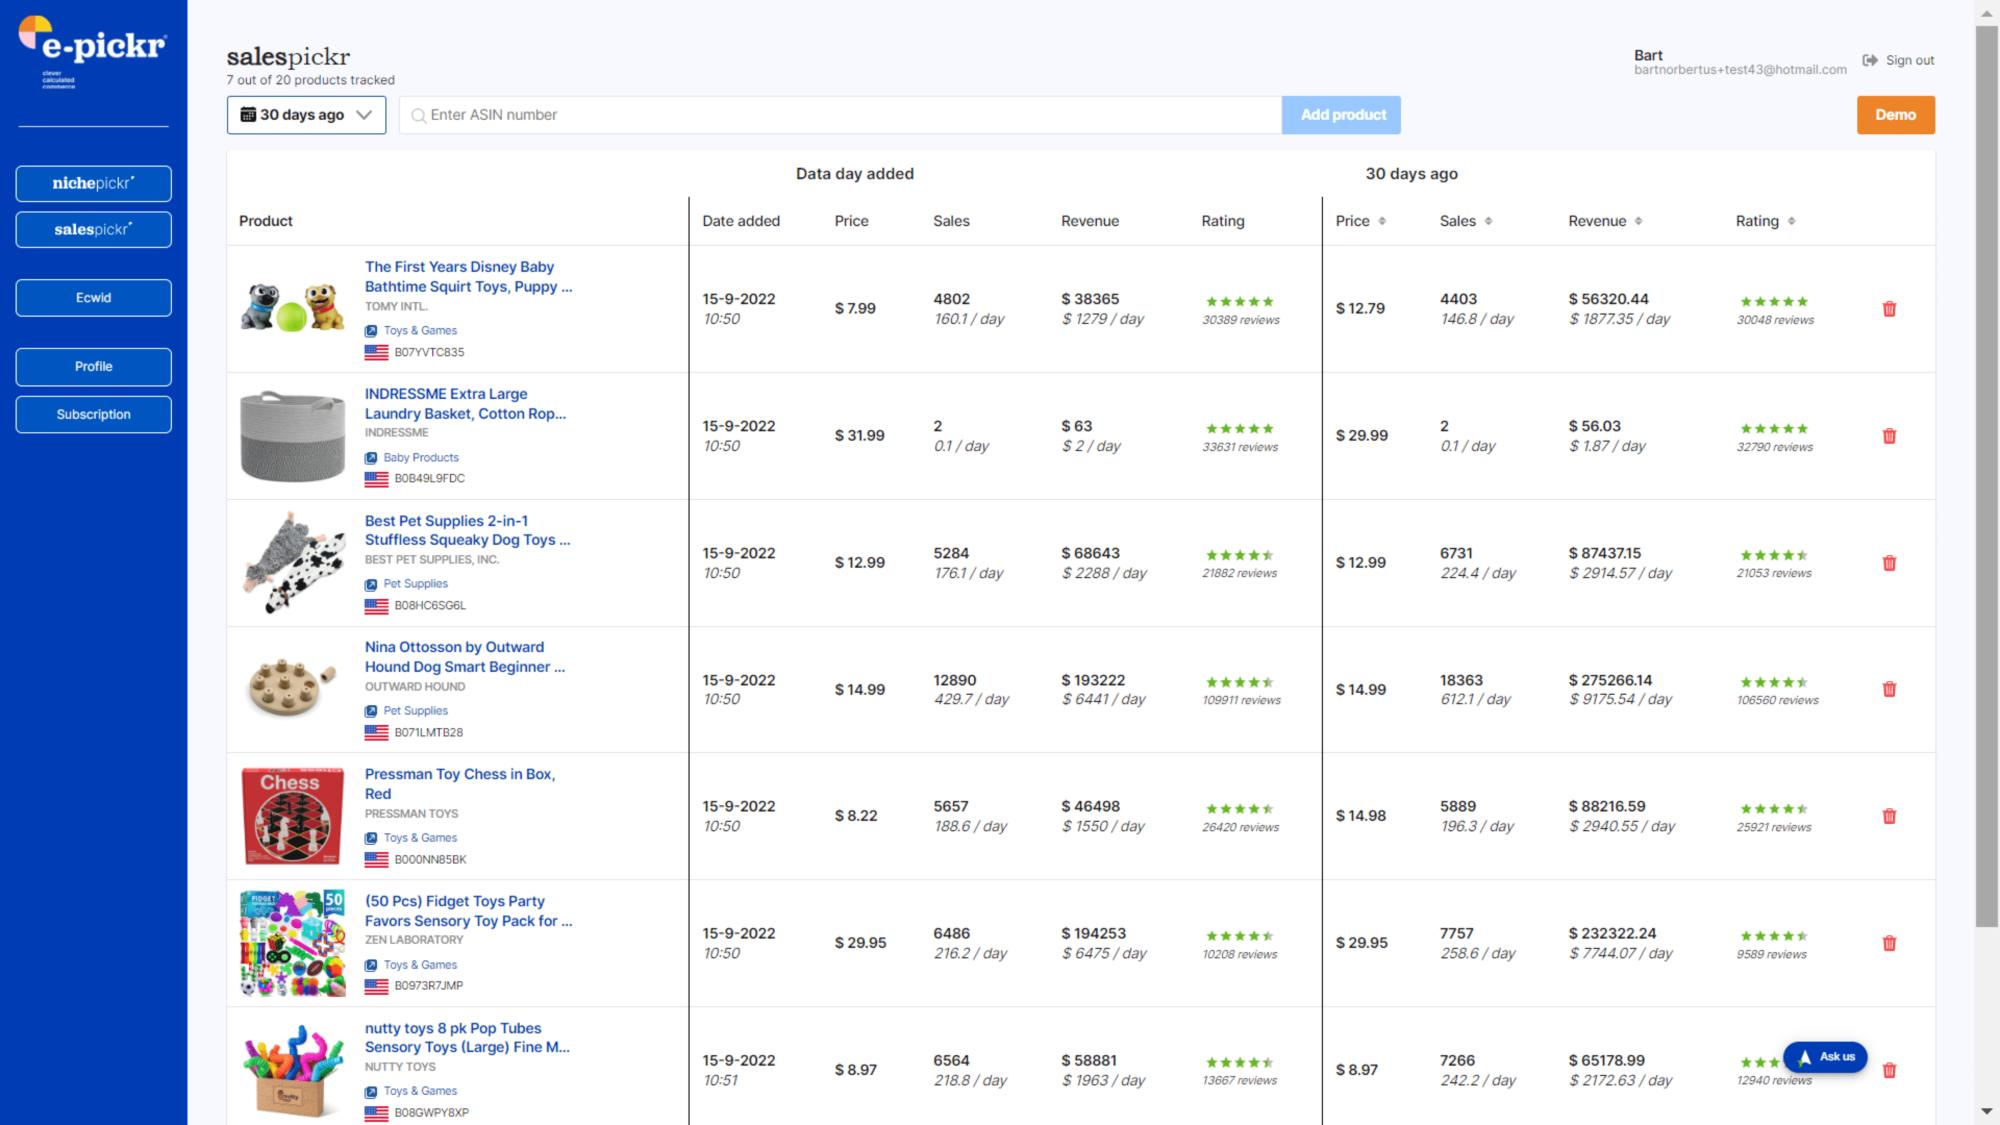This screenshot has width=2000, height=1125.
Task: Toggle sorting on the Sales column
Action: pyautogui.click(x=1490, y=220)
